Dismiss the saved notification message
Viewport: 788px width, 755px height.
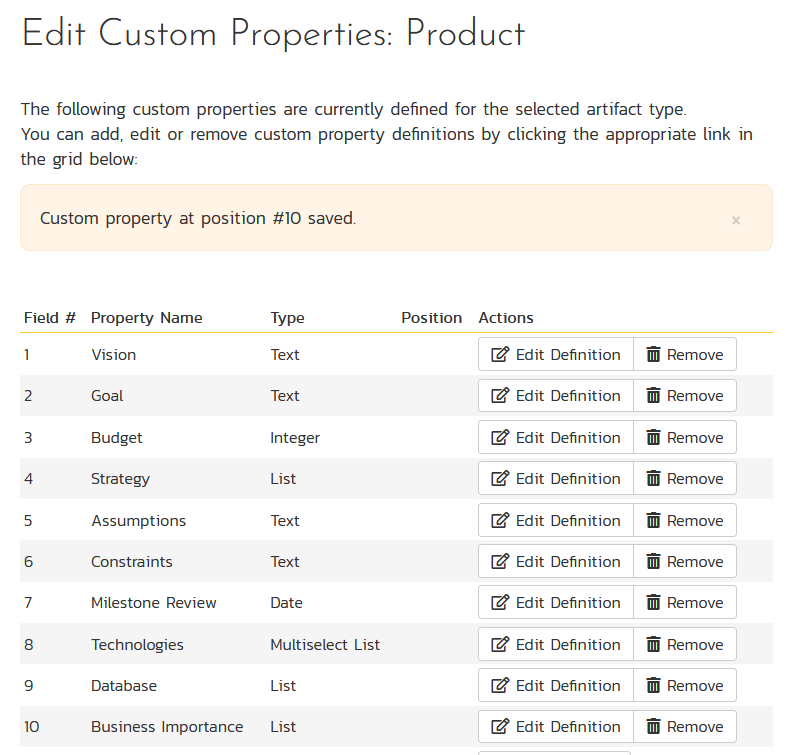(x=736, y=220)
